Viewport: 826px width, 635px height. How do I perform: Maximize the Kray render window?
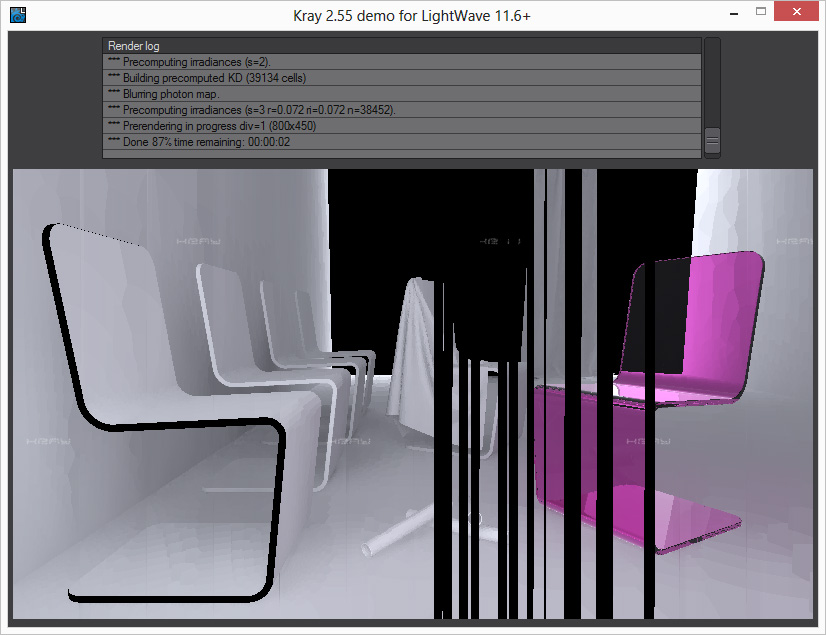pos(762,12)
